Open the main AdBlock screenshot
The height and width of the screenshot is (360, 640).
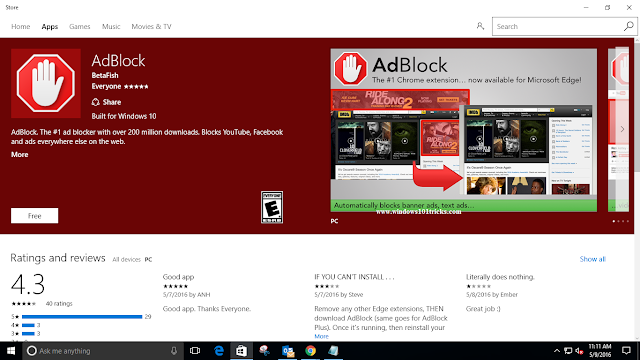tap(464, 130)
